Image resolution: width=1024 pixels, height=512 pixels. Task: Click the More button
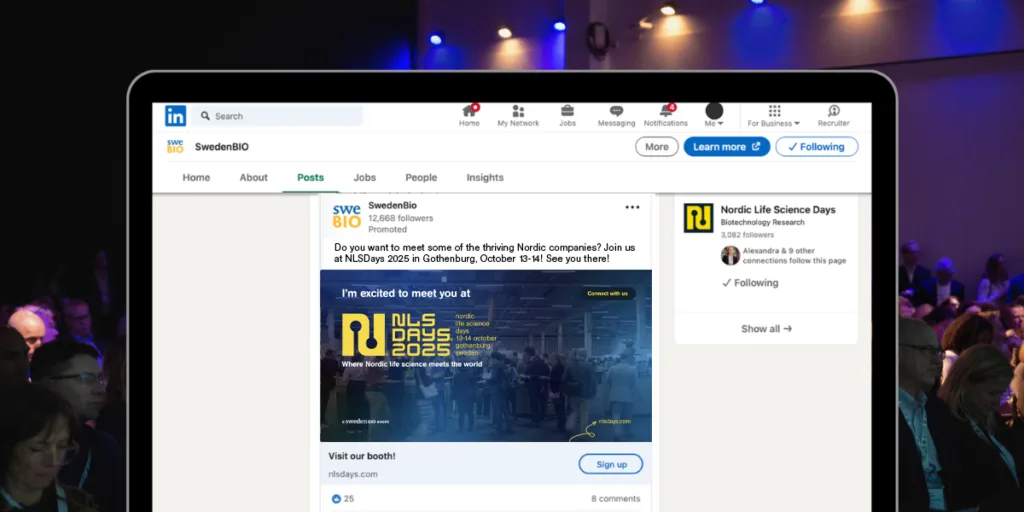[x=656, y=147]
